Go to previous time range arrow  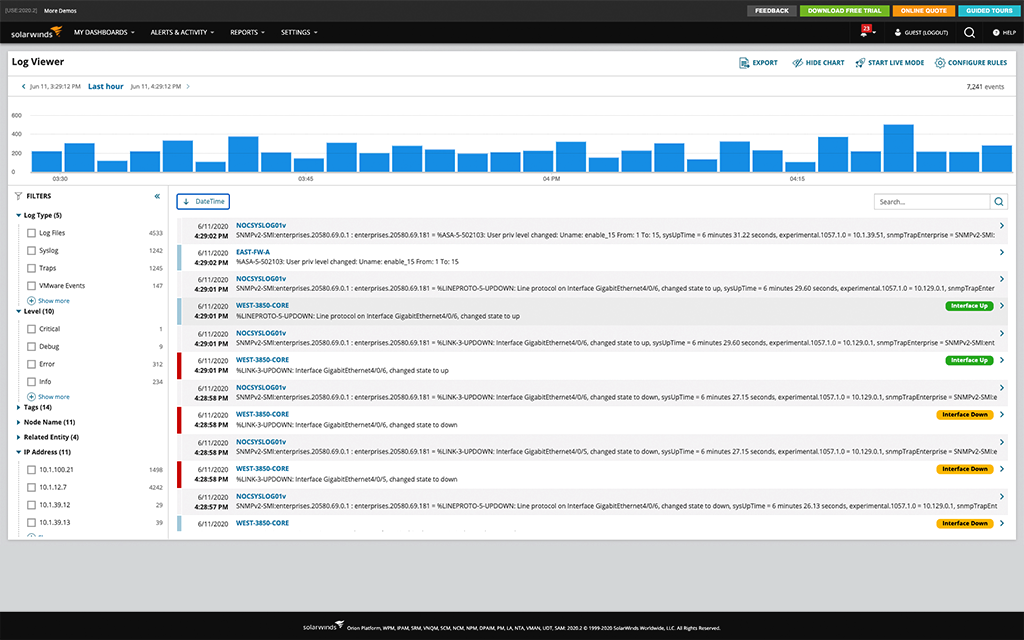coord(24,86)
